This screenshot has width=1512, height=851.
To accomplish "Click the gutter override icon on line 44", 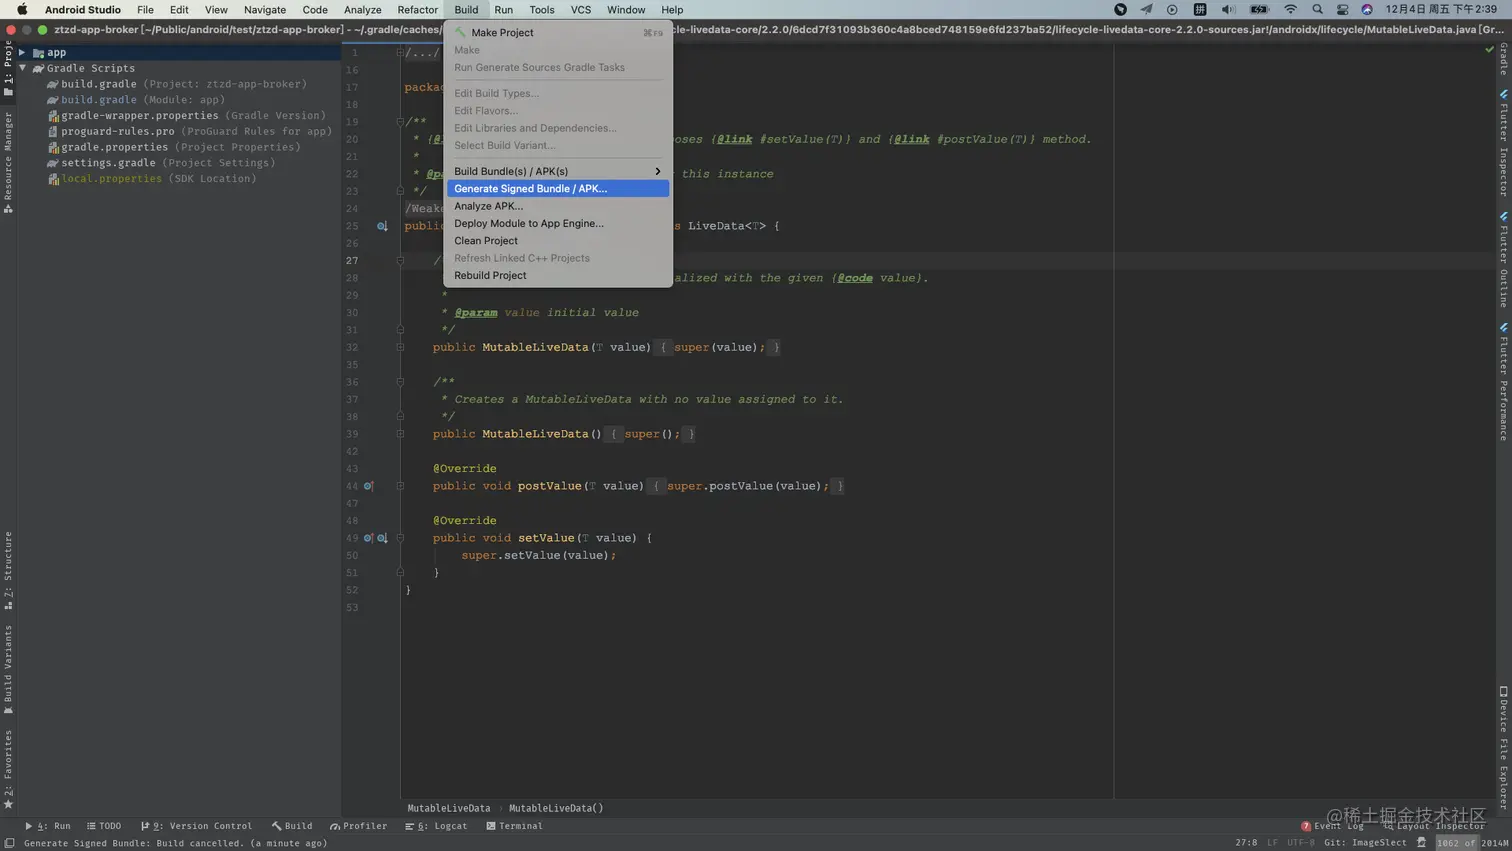I will pyautogui.click(x=368, y=486).
